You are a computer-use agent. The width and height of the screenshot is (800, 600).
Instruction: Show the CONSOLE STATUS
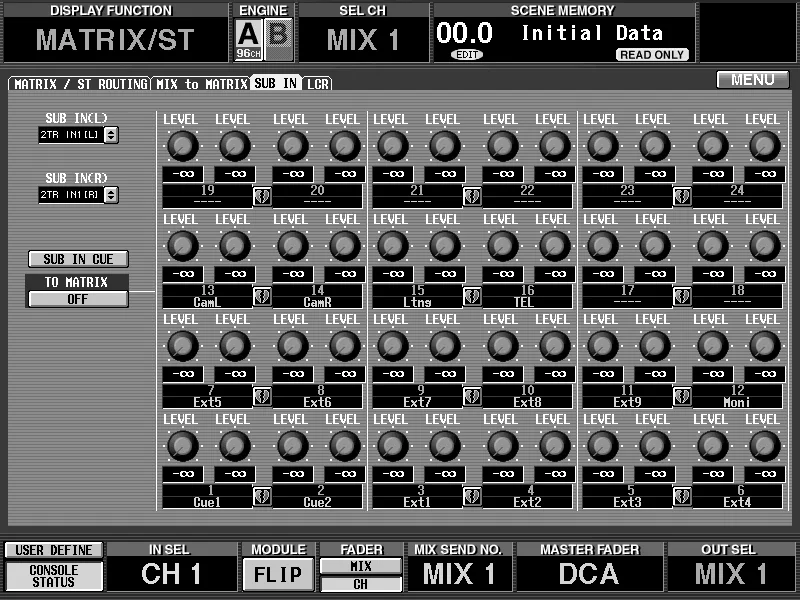tap(54, 576)
